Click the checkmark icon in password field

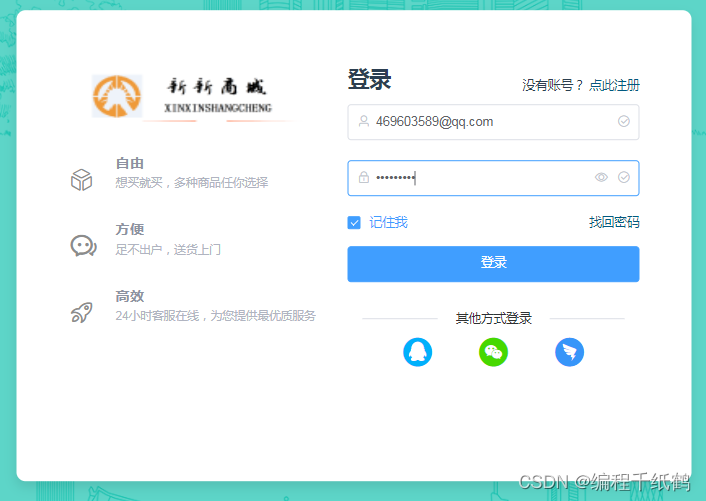tap(624, 177)
